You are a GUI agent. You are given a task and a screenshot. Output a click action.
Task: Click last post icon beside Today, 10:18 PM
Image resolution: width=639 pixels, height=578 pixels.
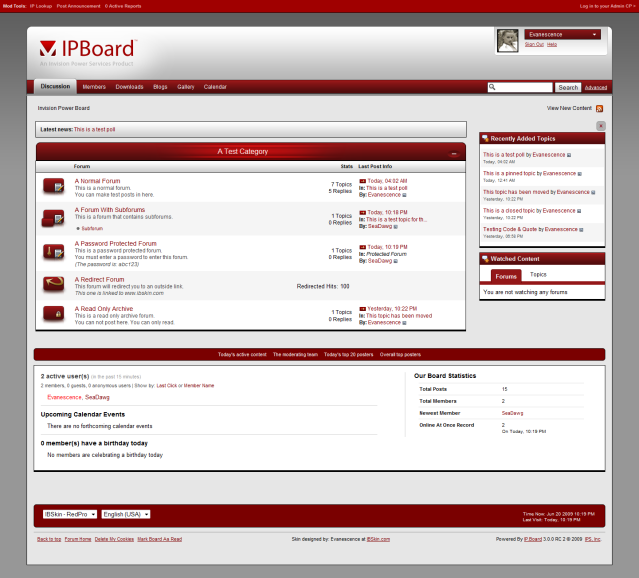click(362, 212)
